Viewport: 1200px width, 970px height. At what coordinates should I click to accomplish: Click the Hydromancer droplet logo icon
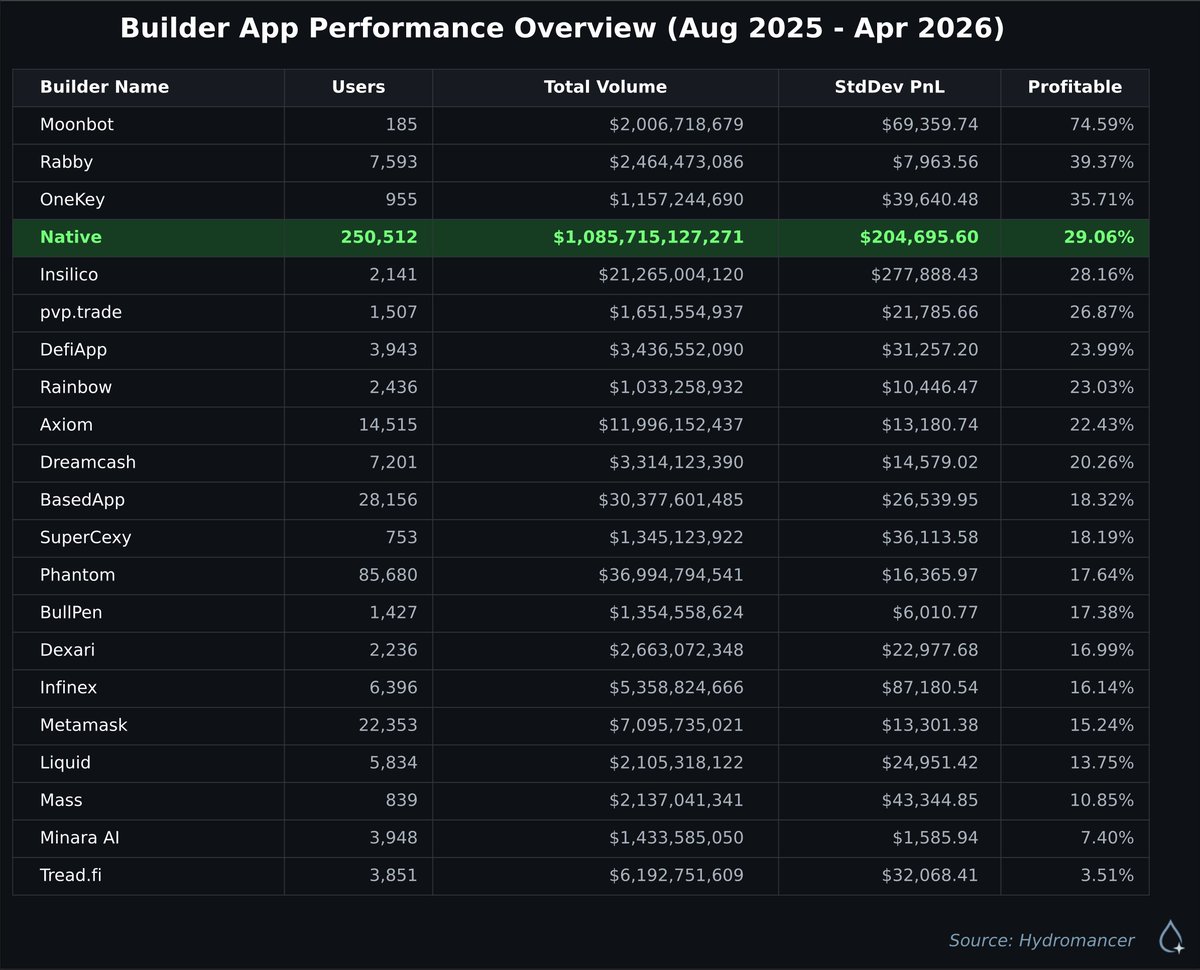click(1171, 937)
